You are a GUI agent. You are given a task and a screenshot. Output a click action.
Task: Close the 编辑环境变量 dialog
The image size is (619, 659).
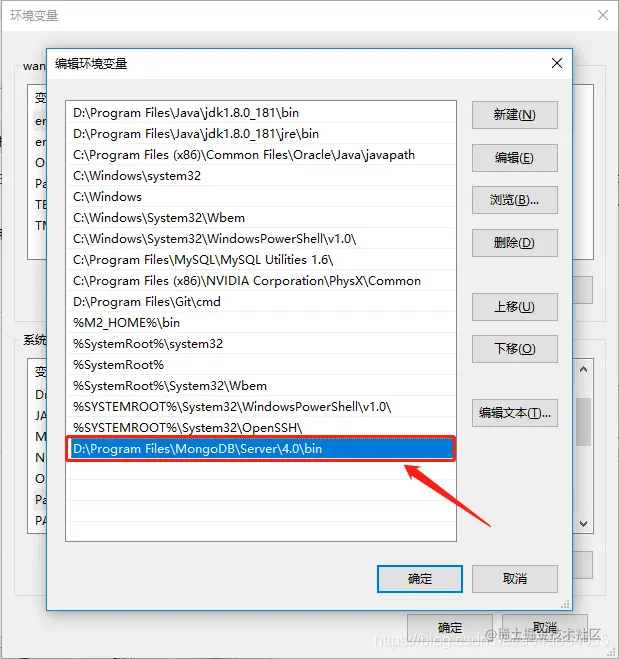(x=557, y=63)
